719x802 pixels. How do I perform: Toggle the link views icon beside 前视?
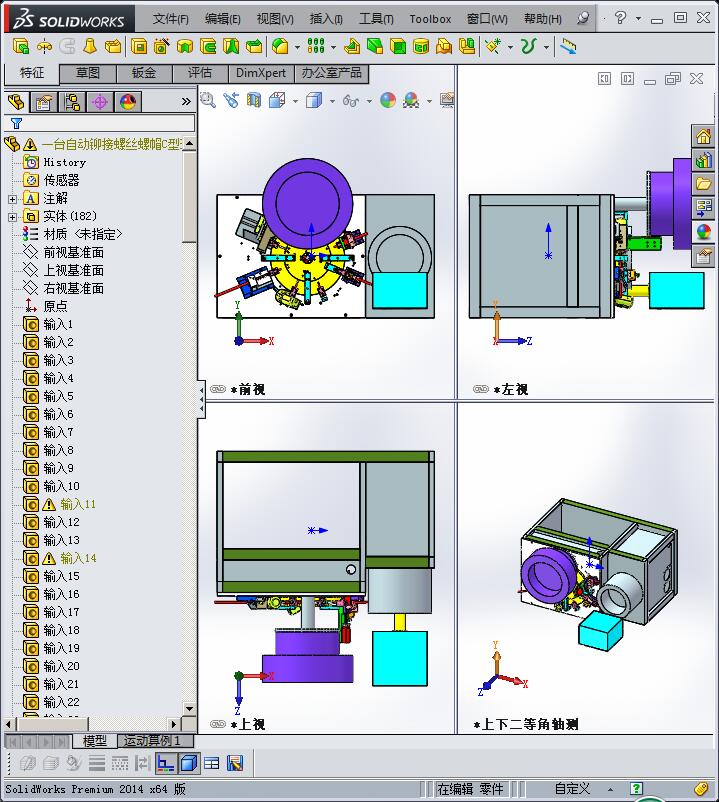218,389
